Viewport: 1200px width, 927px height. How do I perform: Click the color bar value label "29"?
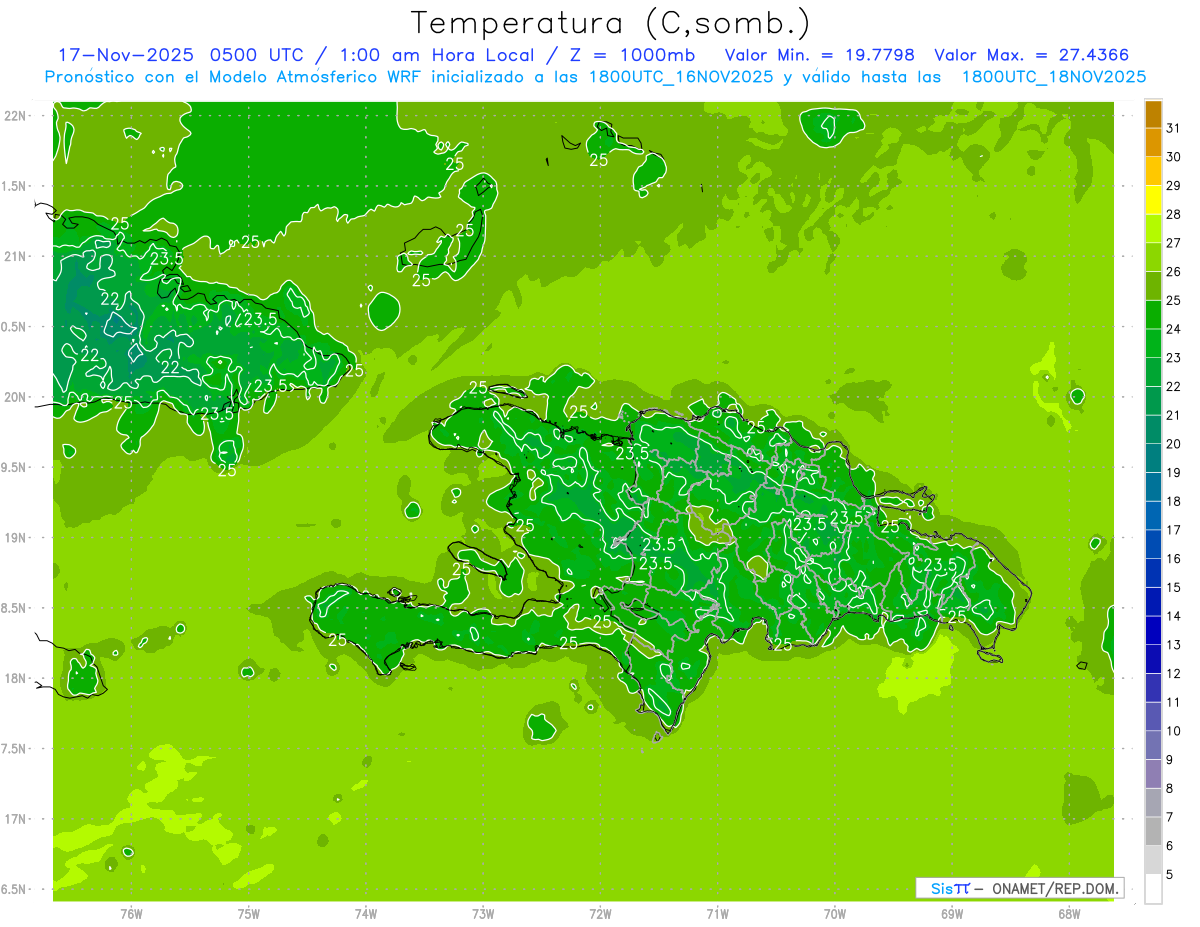(x=1173, y=185)
